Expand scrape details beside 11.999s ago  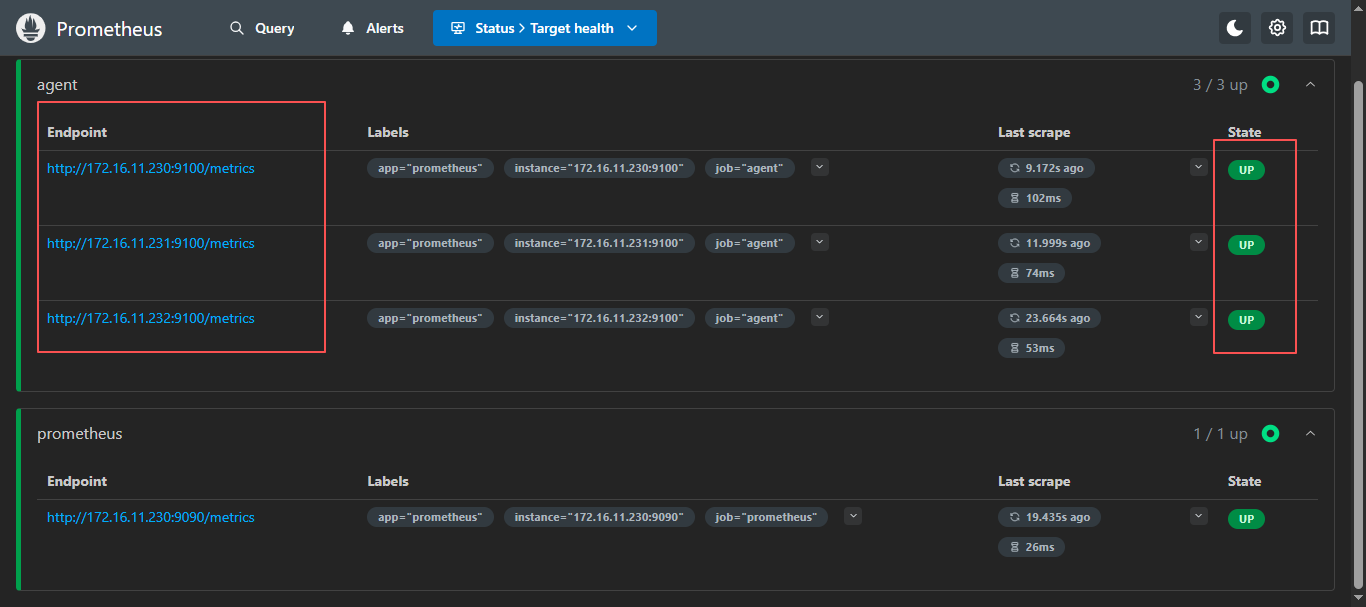pyautogui.click(x=1199, y=242)
